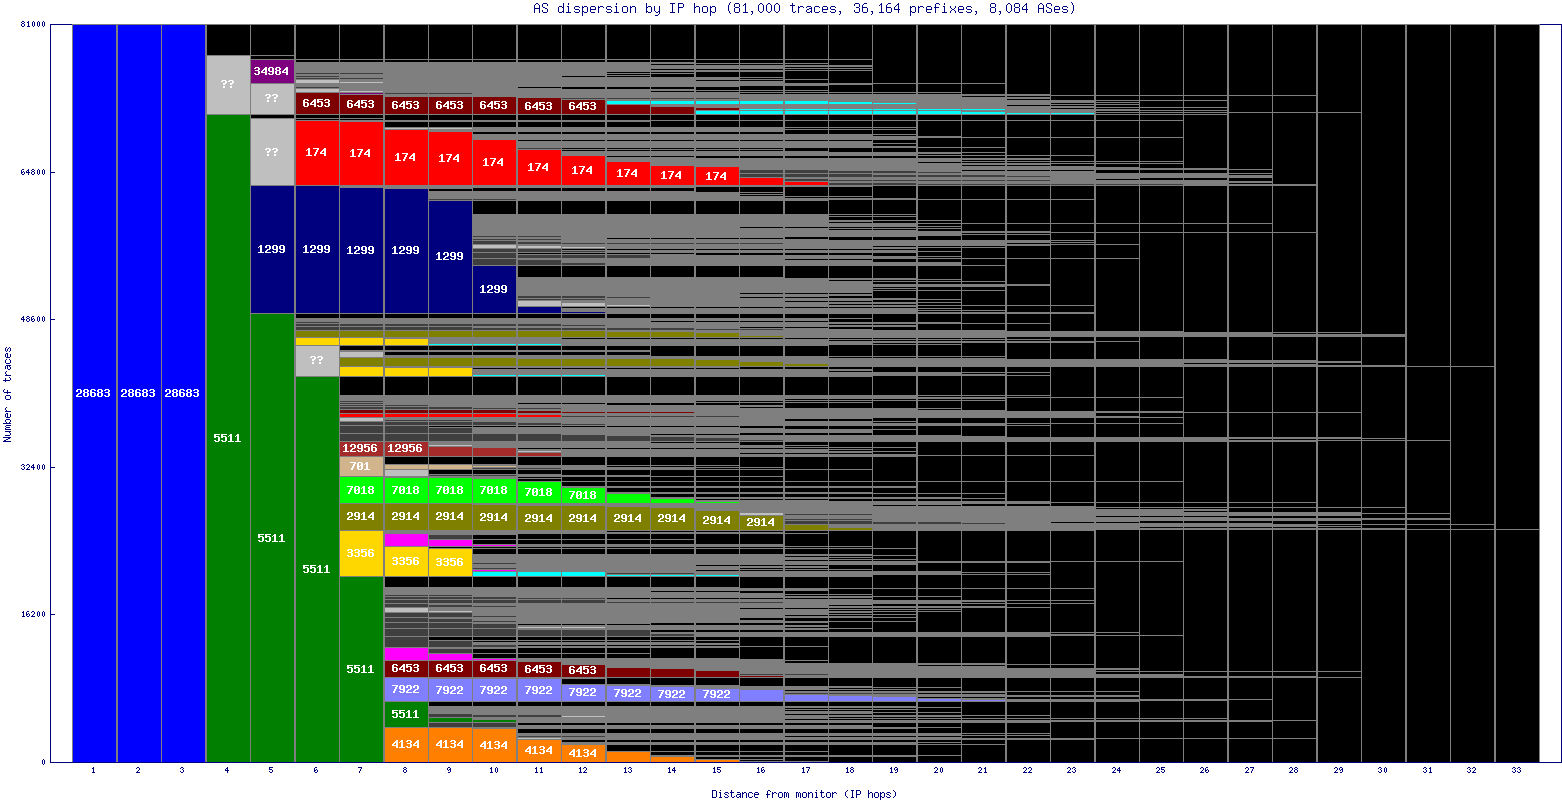Choose lavender 7922 block at hop 8
This screenshot has width=1562, height=800.
406,690
